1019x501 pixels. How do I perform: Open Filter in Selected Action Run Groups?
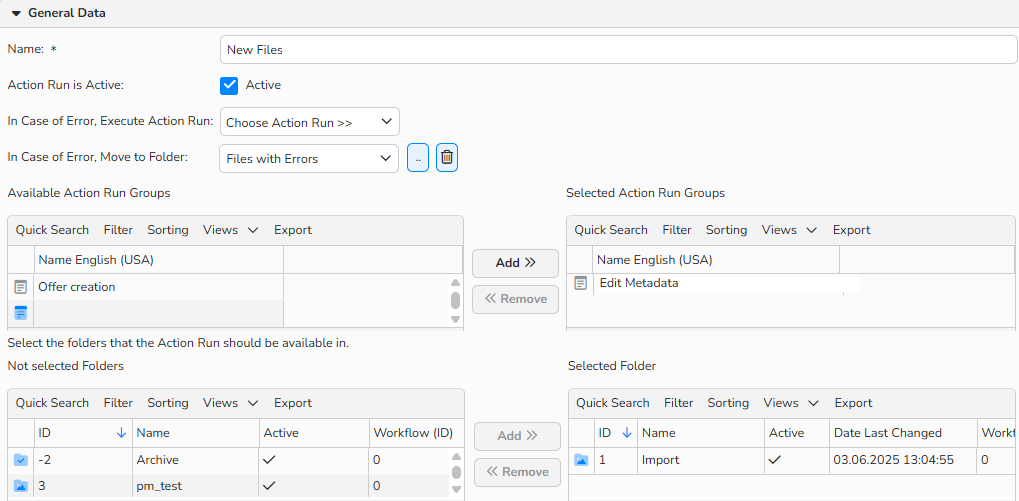[x=677, y=230]
